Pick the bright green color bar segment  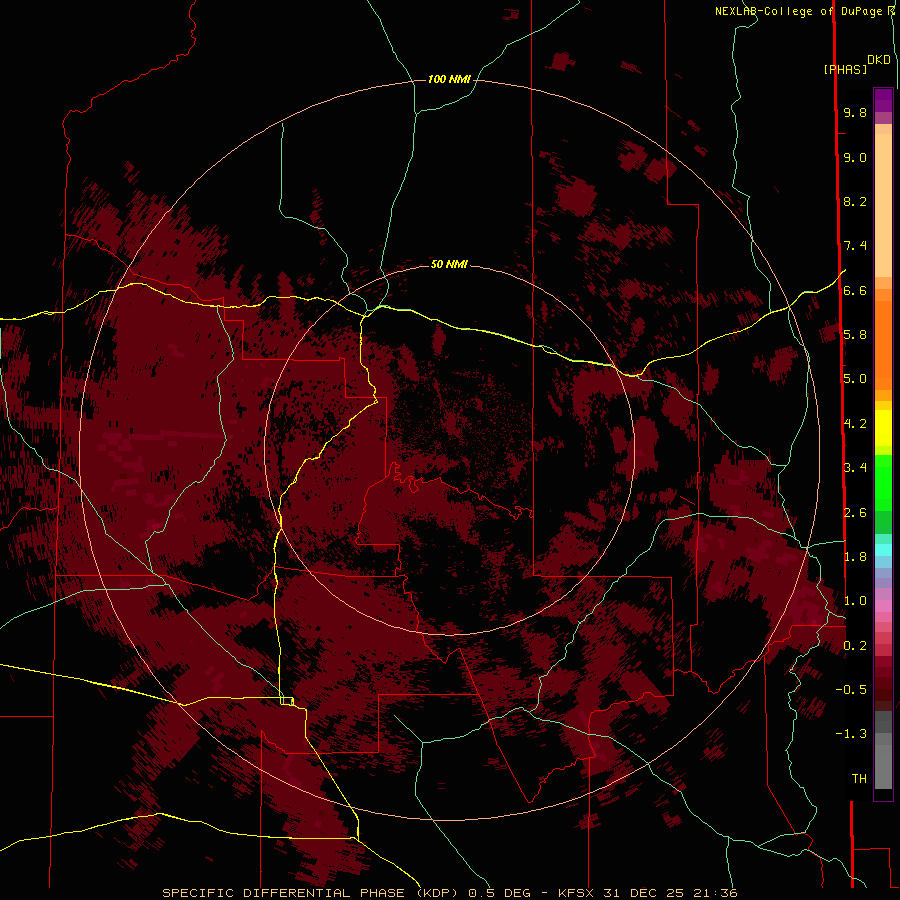click(x=883, y=483)
